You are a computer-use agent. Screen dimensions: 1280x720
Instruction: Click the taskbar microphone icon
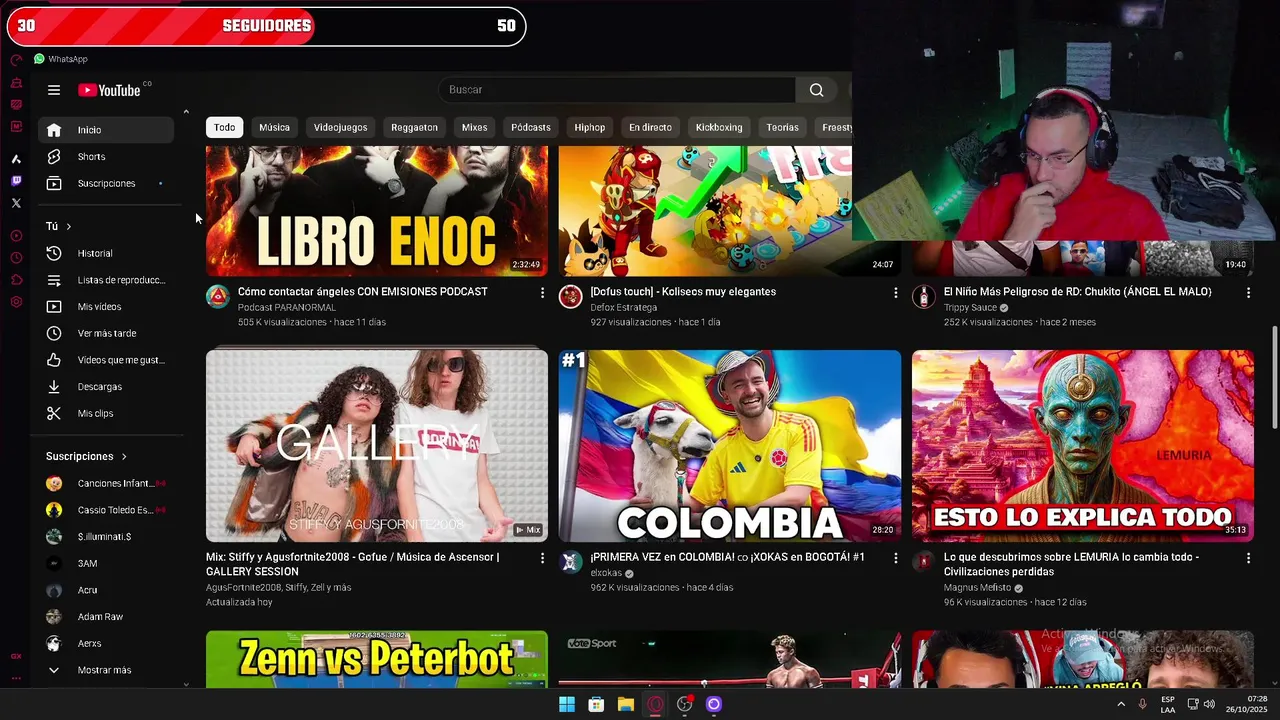(1142, 704)
